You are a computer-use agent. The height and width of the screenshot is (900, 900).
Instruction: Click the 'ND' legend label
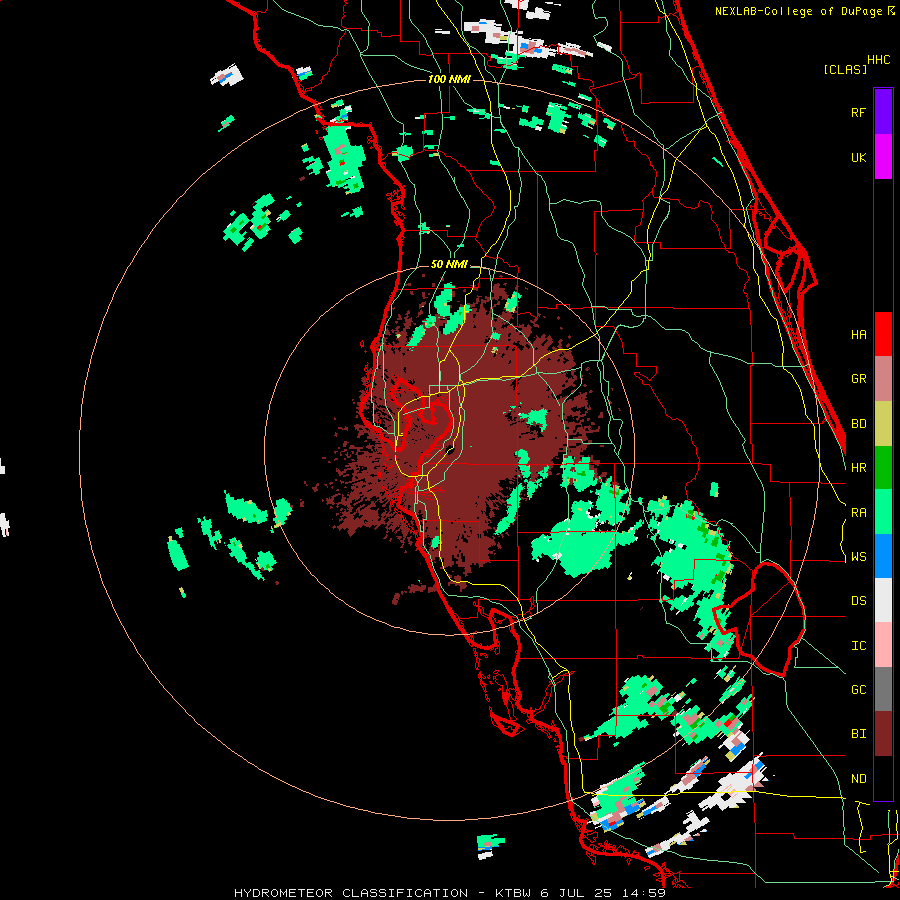(859, 779)
